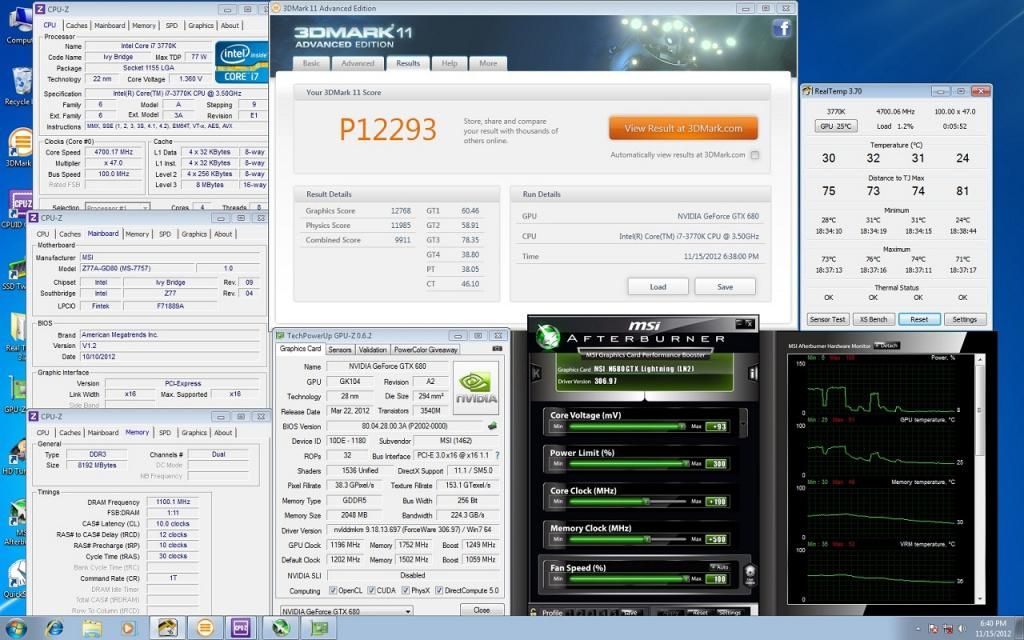Click Detach in Afterburner Hardware Monitor

pyautogui.click(x=887, y=345)
